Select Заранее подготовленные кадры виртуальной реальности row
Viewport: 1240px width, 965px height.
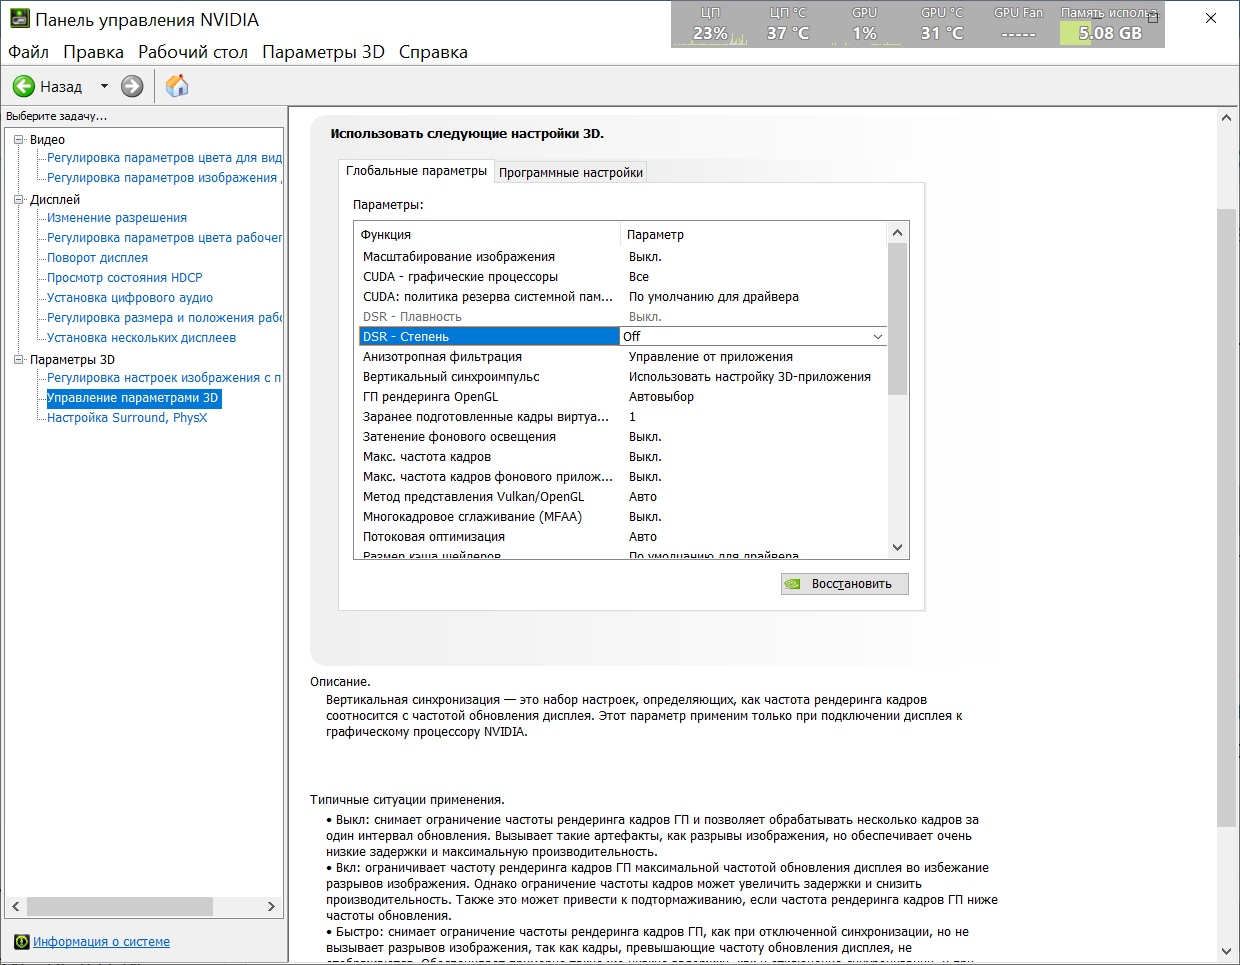[622, 417]
